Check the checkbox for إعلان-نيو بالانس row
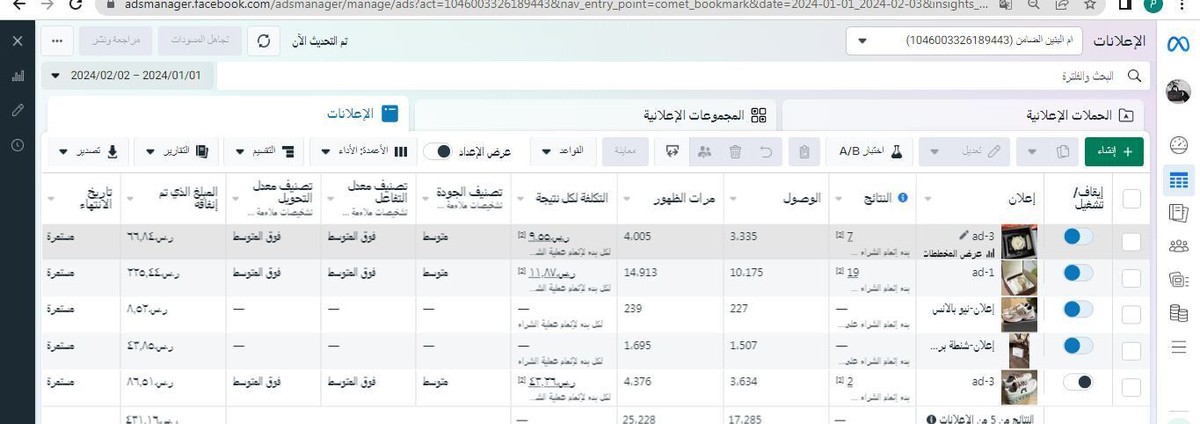This screenshot has width=1200, height=424. (x=1131, y=314)
